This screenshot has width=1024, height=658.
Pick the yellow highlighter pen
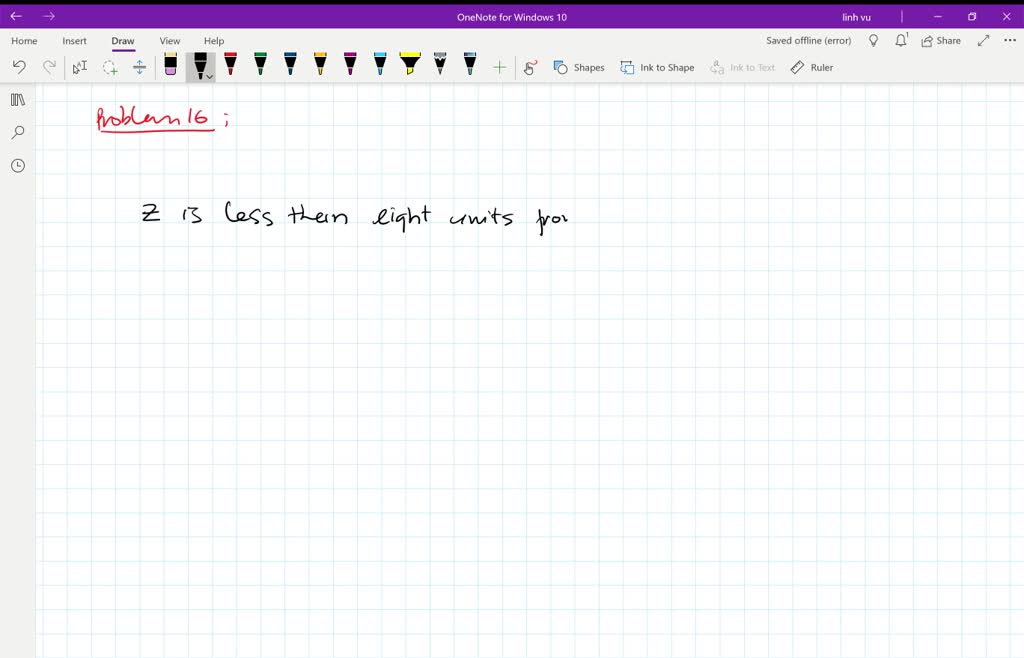[410, 65]
